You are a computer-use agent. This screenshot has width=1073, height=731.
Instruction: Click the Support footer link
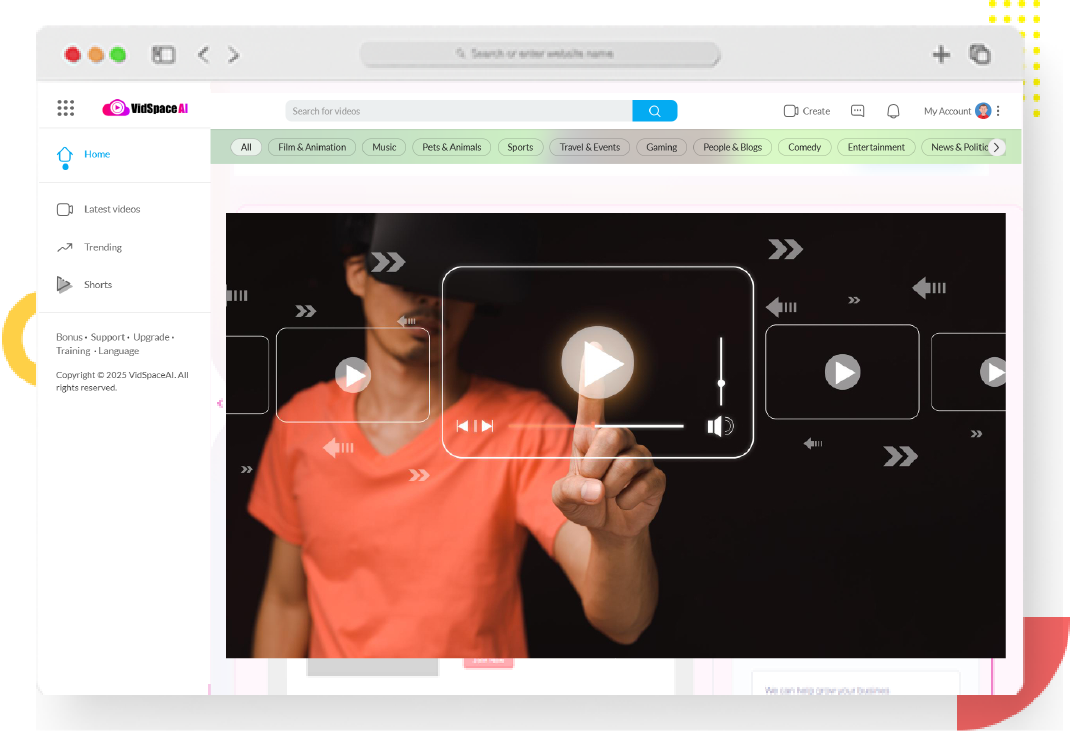click(108, 337)
